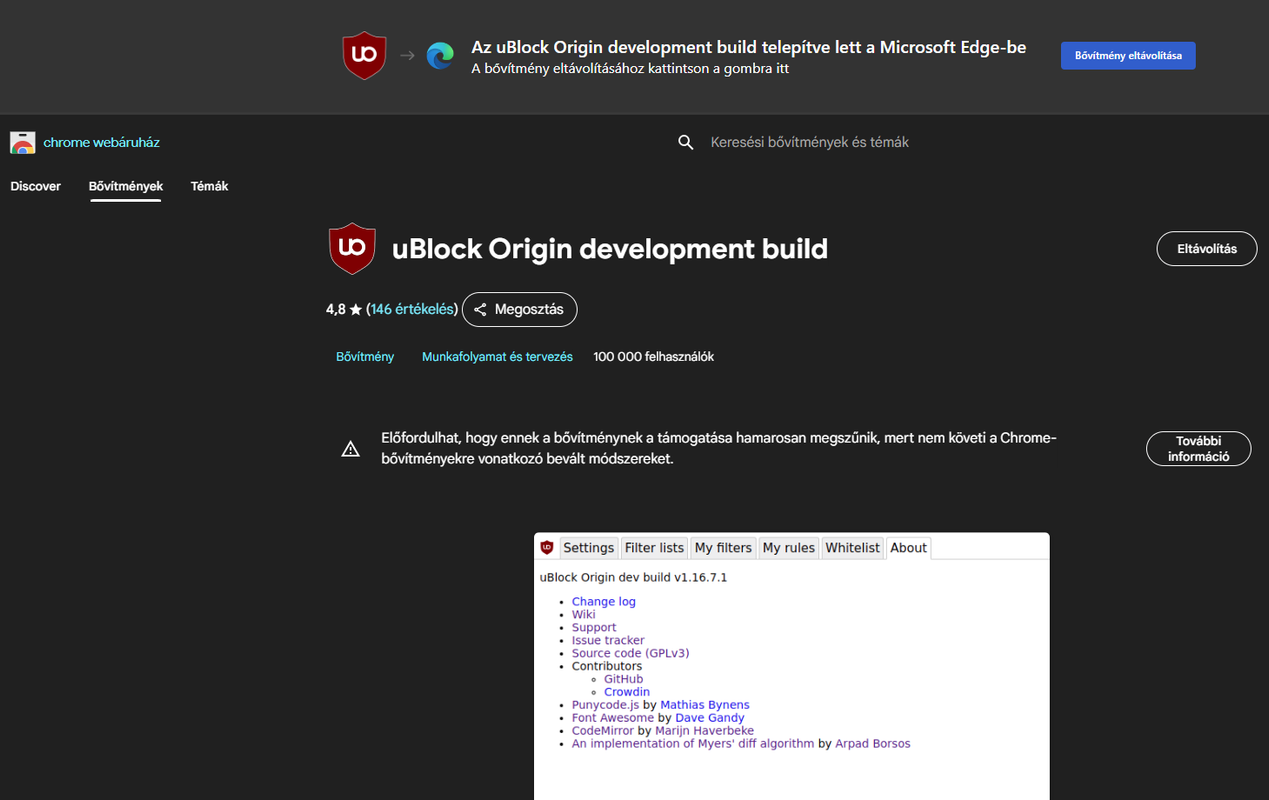This screenshot has width=1269, height=800.
Task: Click the Mathias Bynens link
Action: (705, 705)
